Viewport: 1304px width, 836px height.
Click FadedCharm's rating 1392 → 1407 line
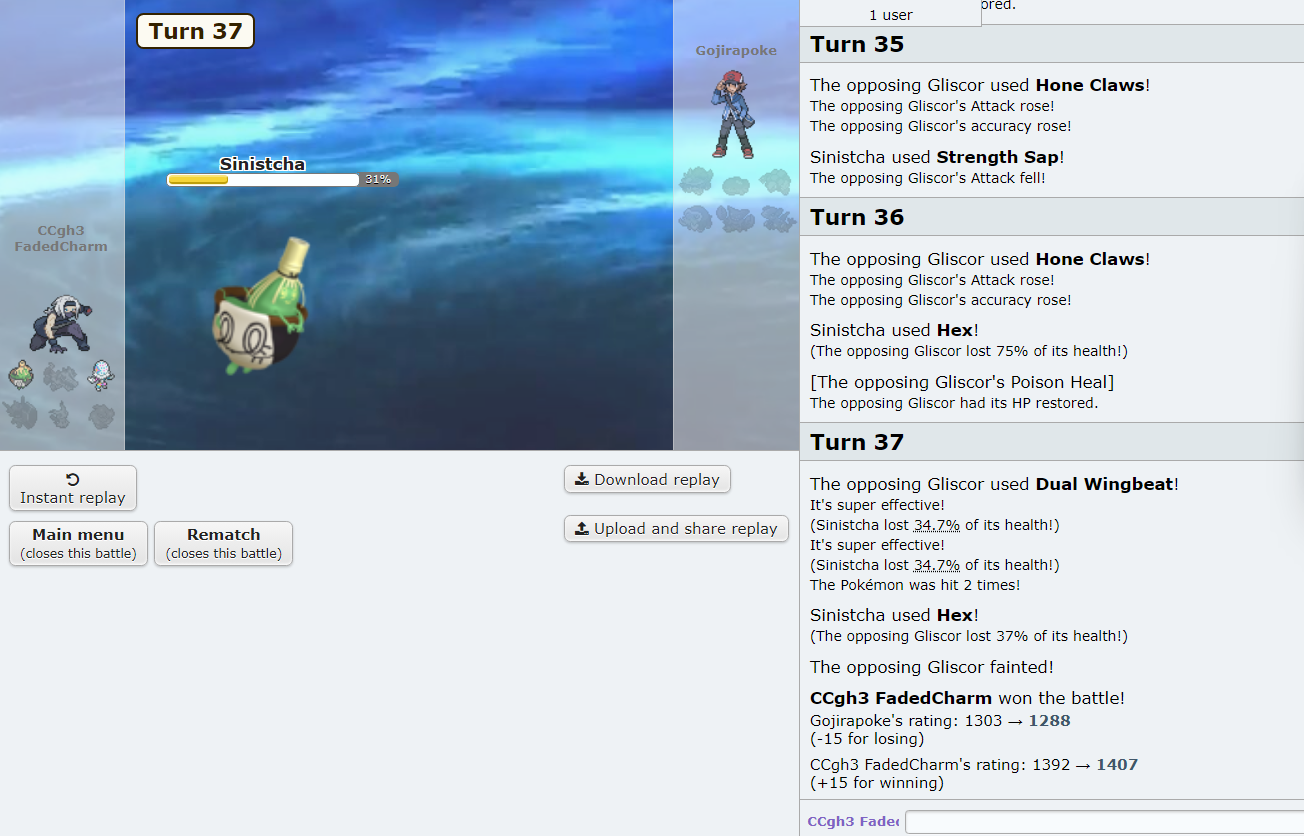tap(974, 765)
